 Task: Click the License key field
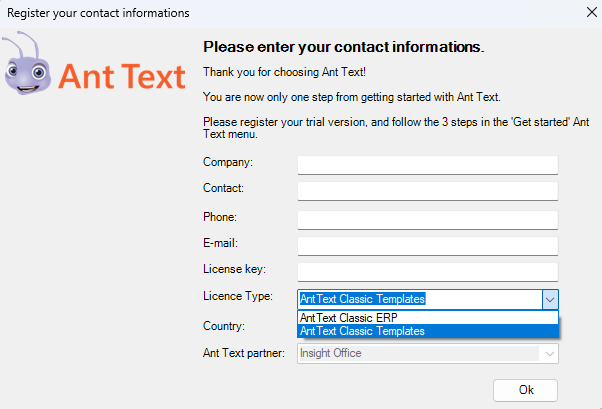pos(427,272)
